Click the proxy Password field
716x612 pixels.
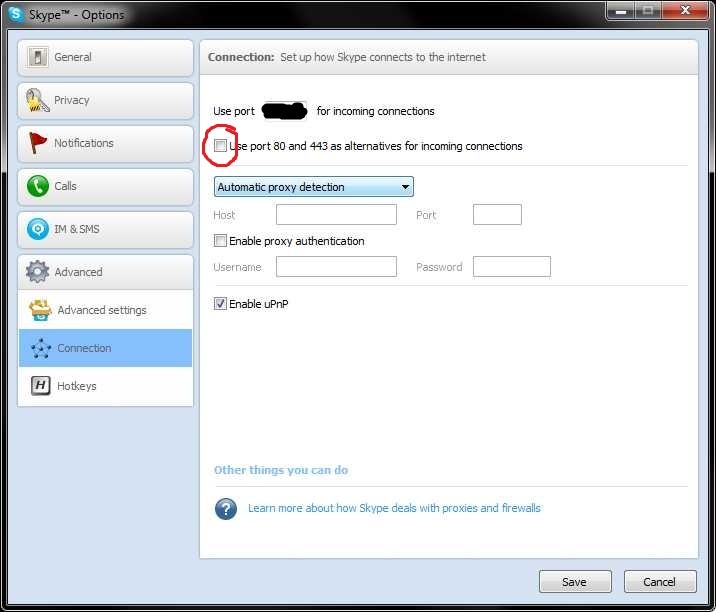[x=512, y=266]
